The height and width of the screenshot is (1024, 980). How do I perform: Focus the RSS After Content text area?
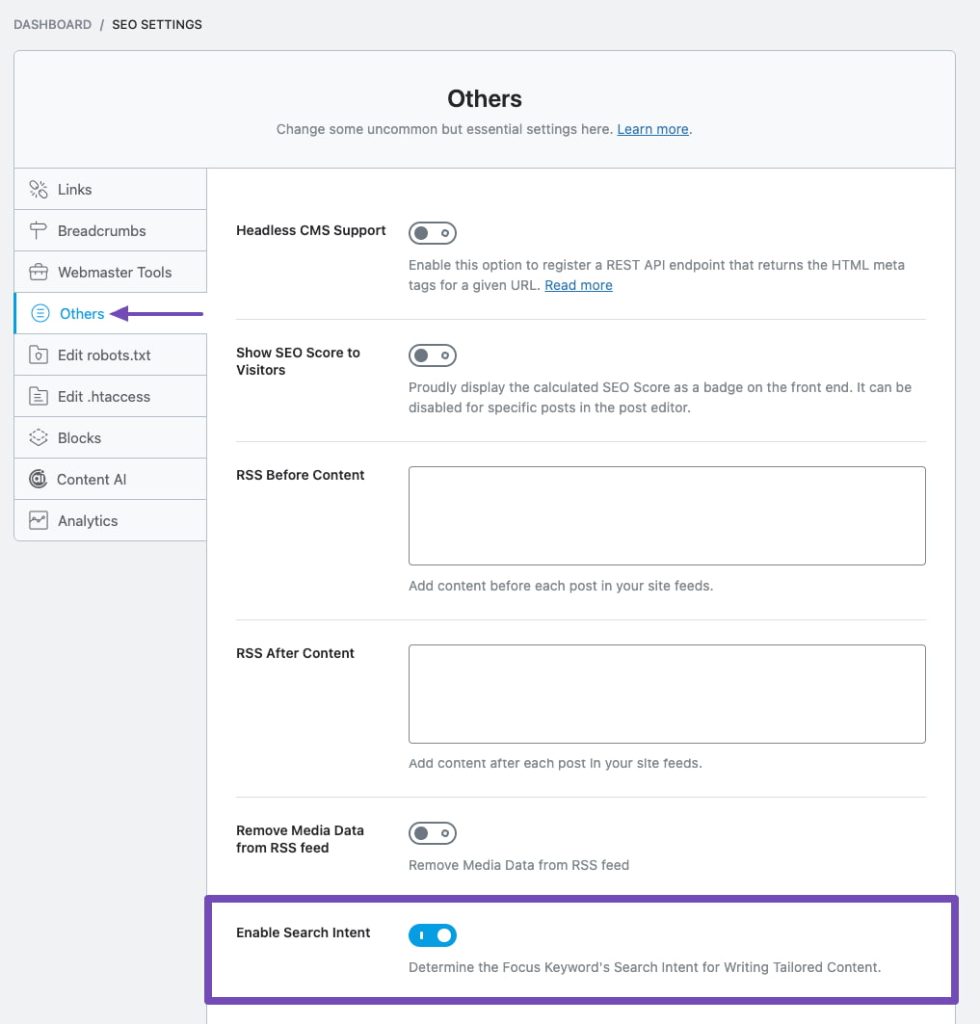coord(666,693)
